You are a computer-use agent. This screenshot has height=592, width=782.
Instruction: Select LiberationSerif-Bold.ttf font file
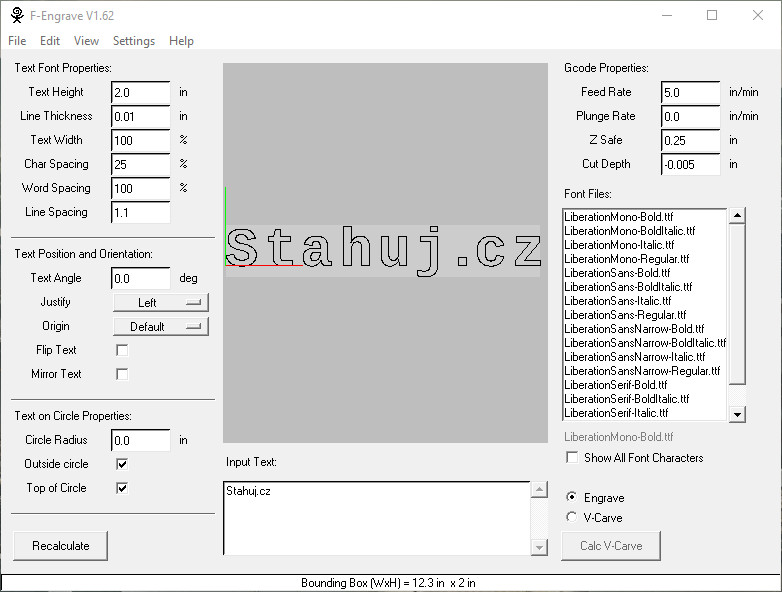(644, 385)
